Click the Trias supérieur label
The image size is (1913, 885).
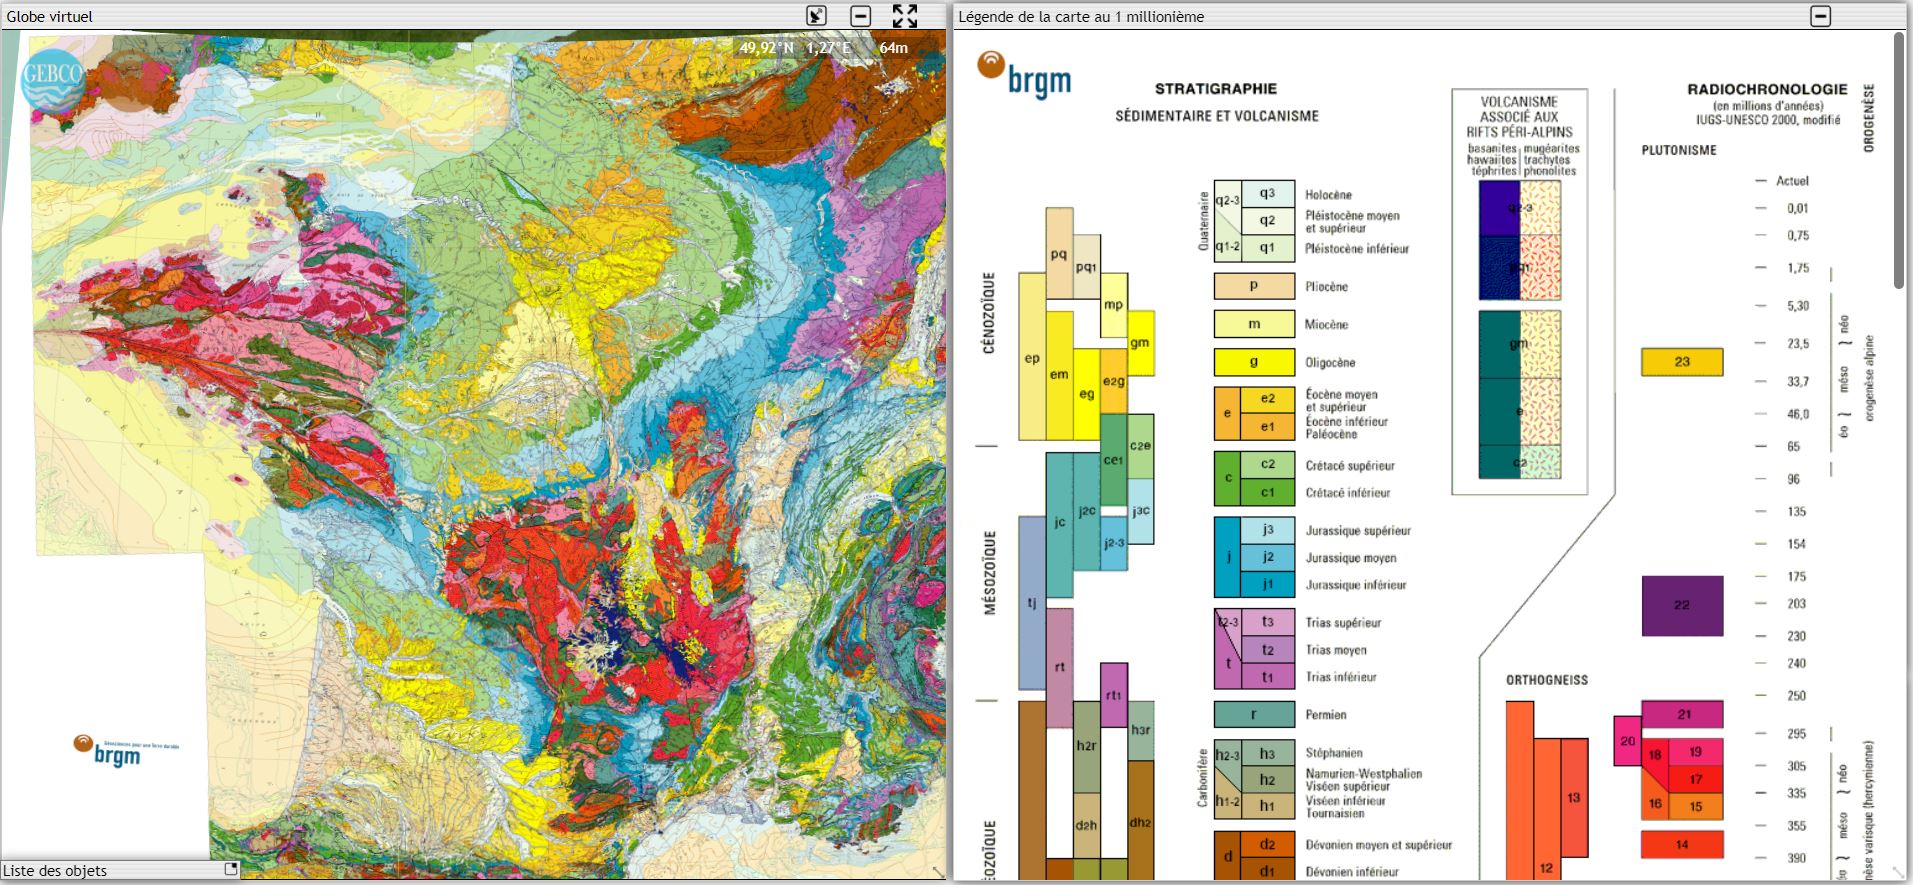click(1343, 623)
